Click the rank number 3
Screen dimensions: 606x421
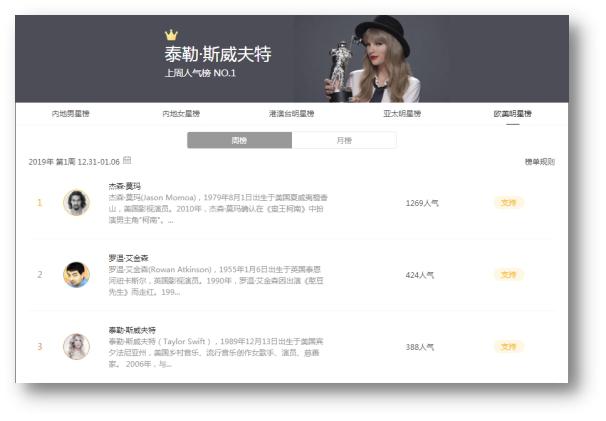click(x=39, y=346)
